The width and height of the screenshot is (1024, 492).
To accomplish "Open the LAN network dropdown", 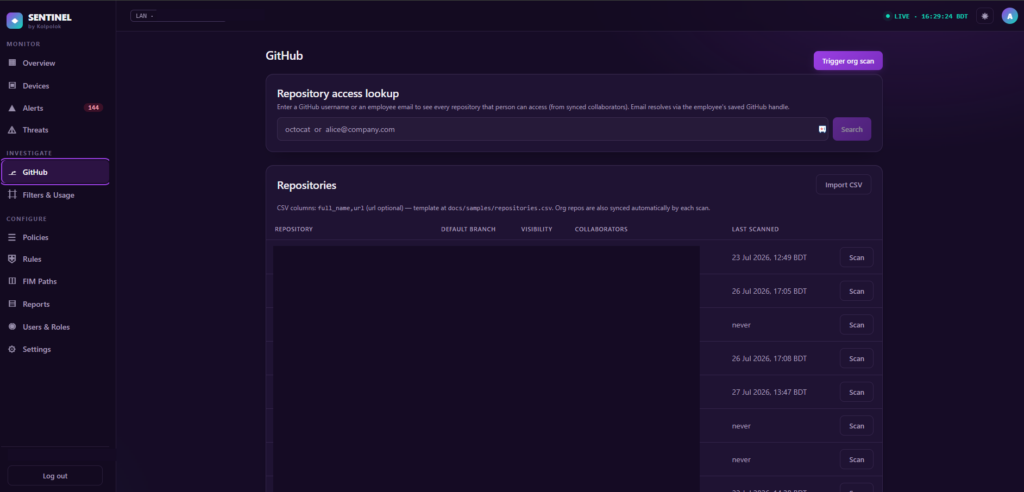I will coord(178,16).
